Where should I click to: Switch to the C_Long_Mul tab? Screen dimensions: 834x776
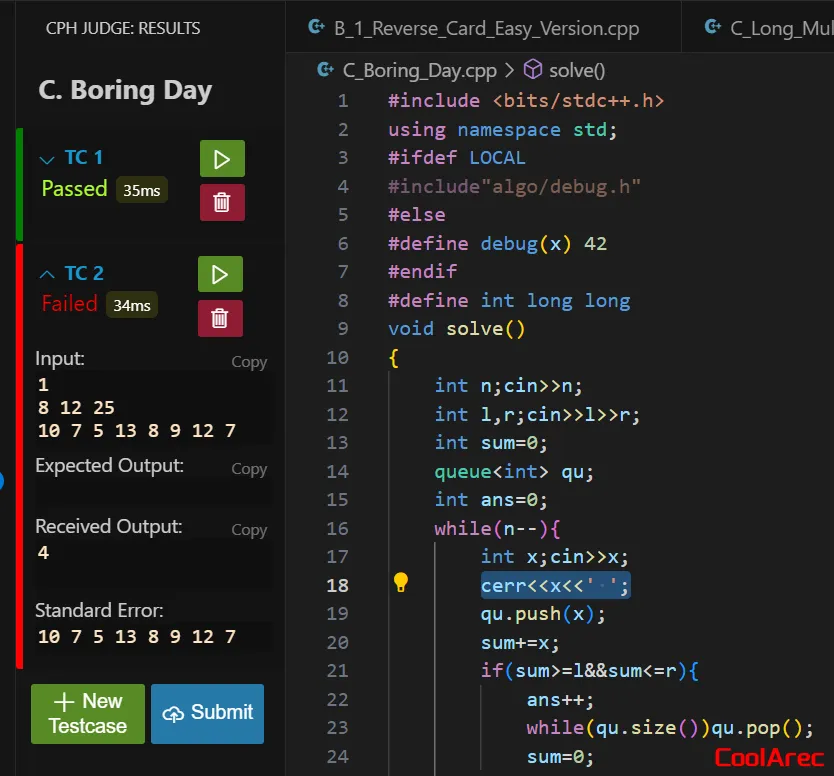tap(758, 28)
